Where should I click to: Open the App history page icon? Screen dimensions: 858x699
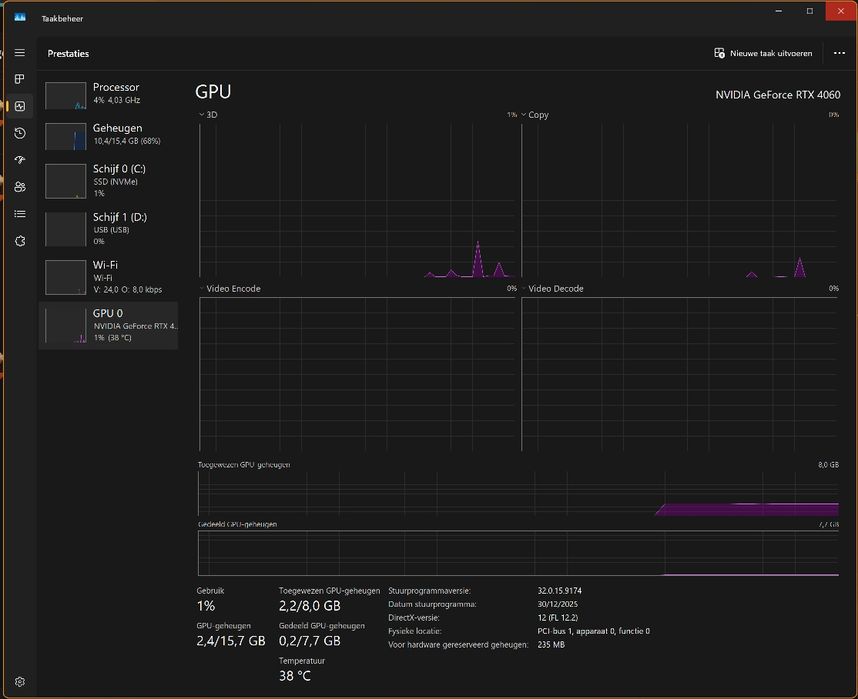click(20, 133)
